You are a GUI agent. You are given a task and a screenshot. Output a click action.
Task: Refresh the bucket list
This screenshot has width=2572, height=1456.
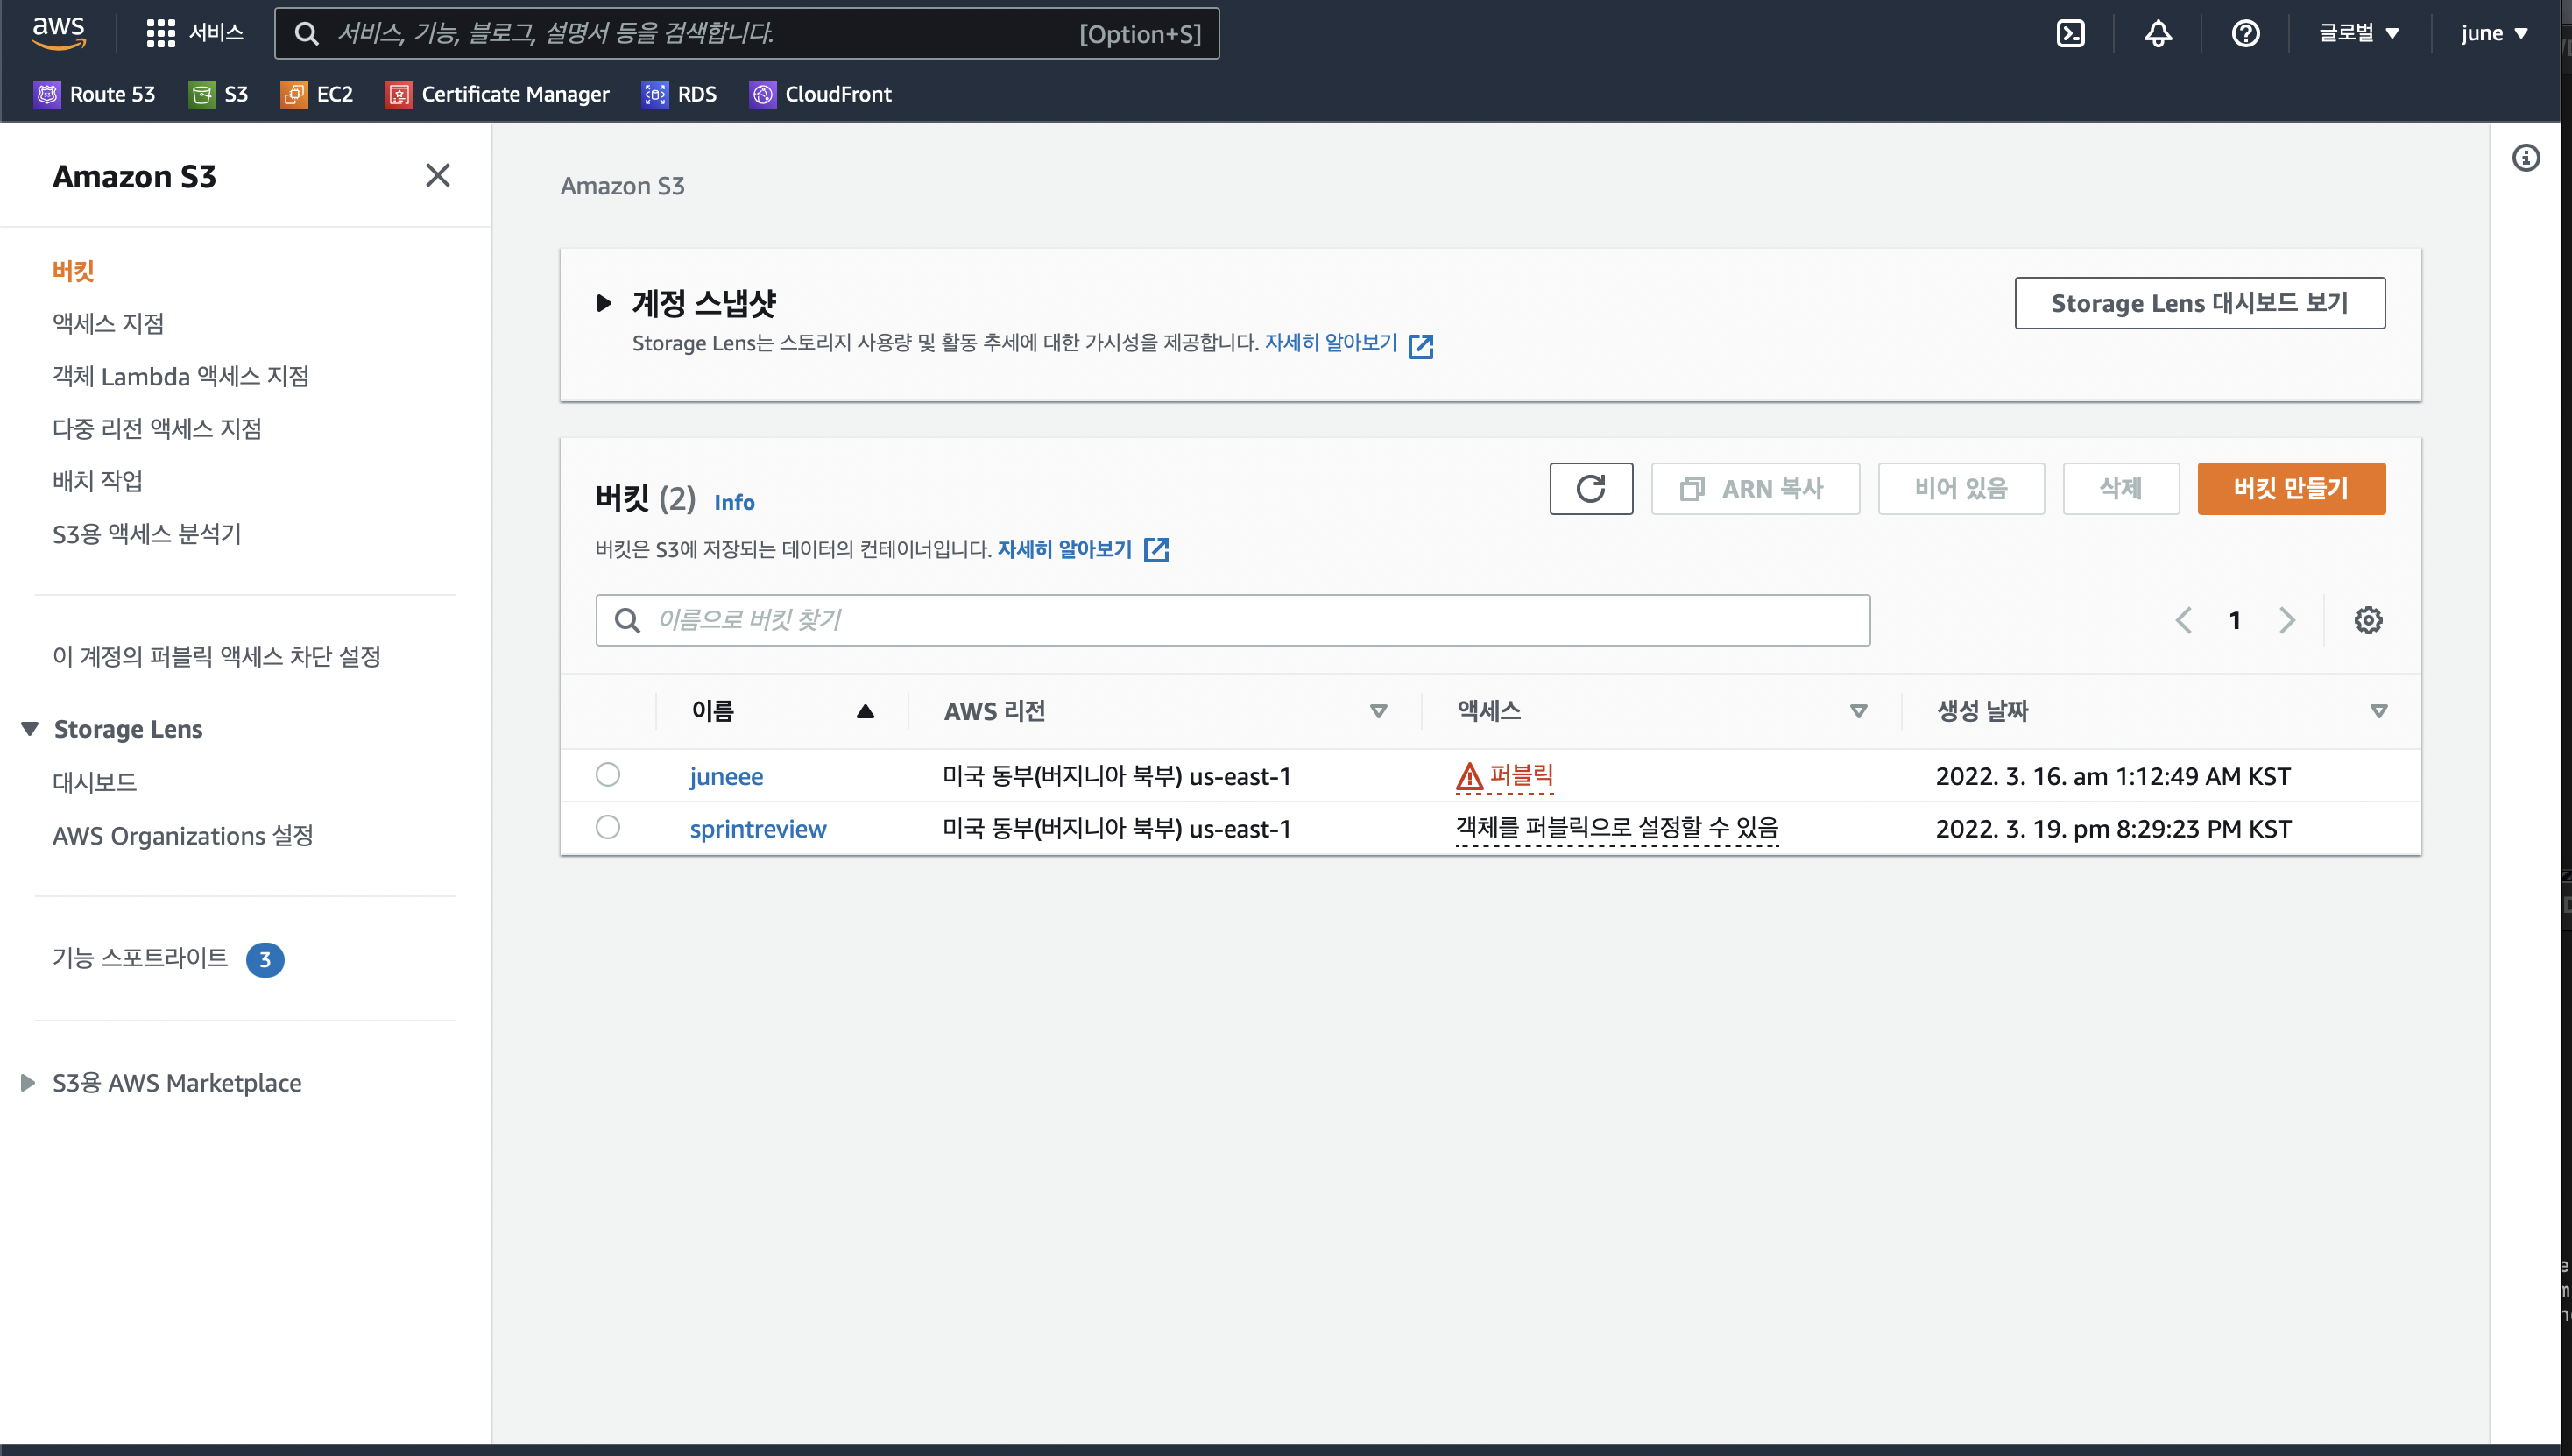(1591, 488)
